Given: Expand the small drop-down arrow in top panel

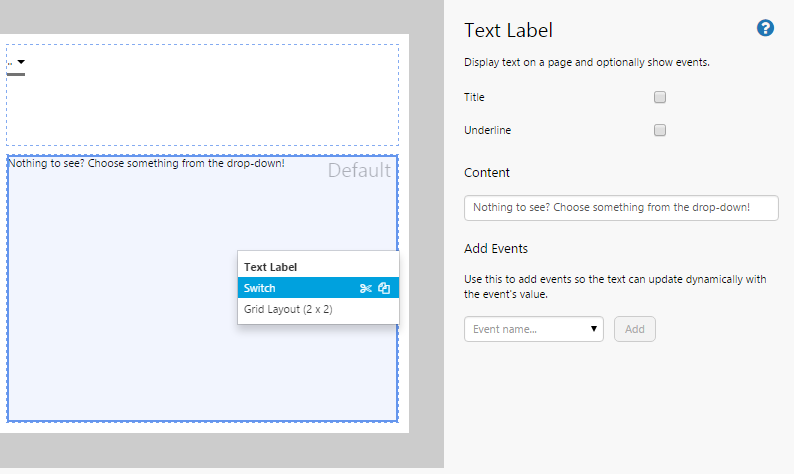Looking at the screenshot, I should pos(21,63).
